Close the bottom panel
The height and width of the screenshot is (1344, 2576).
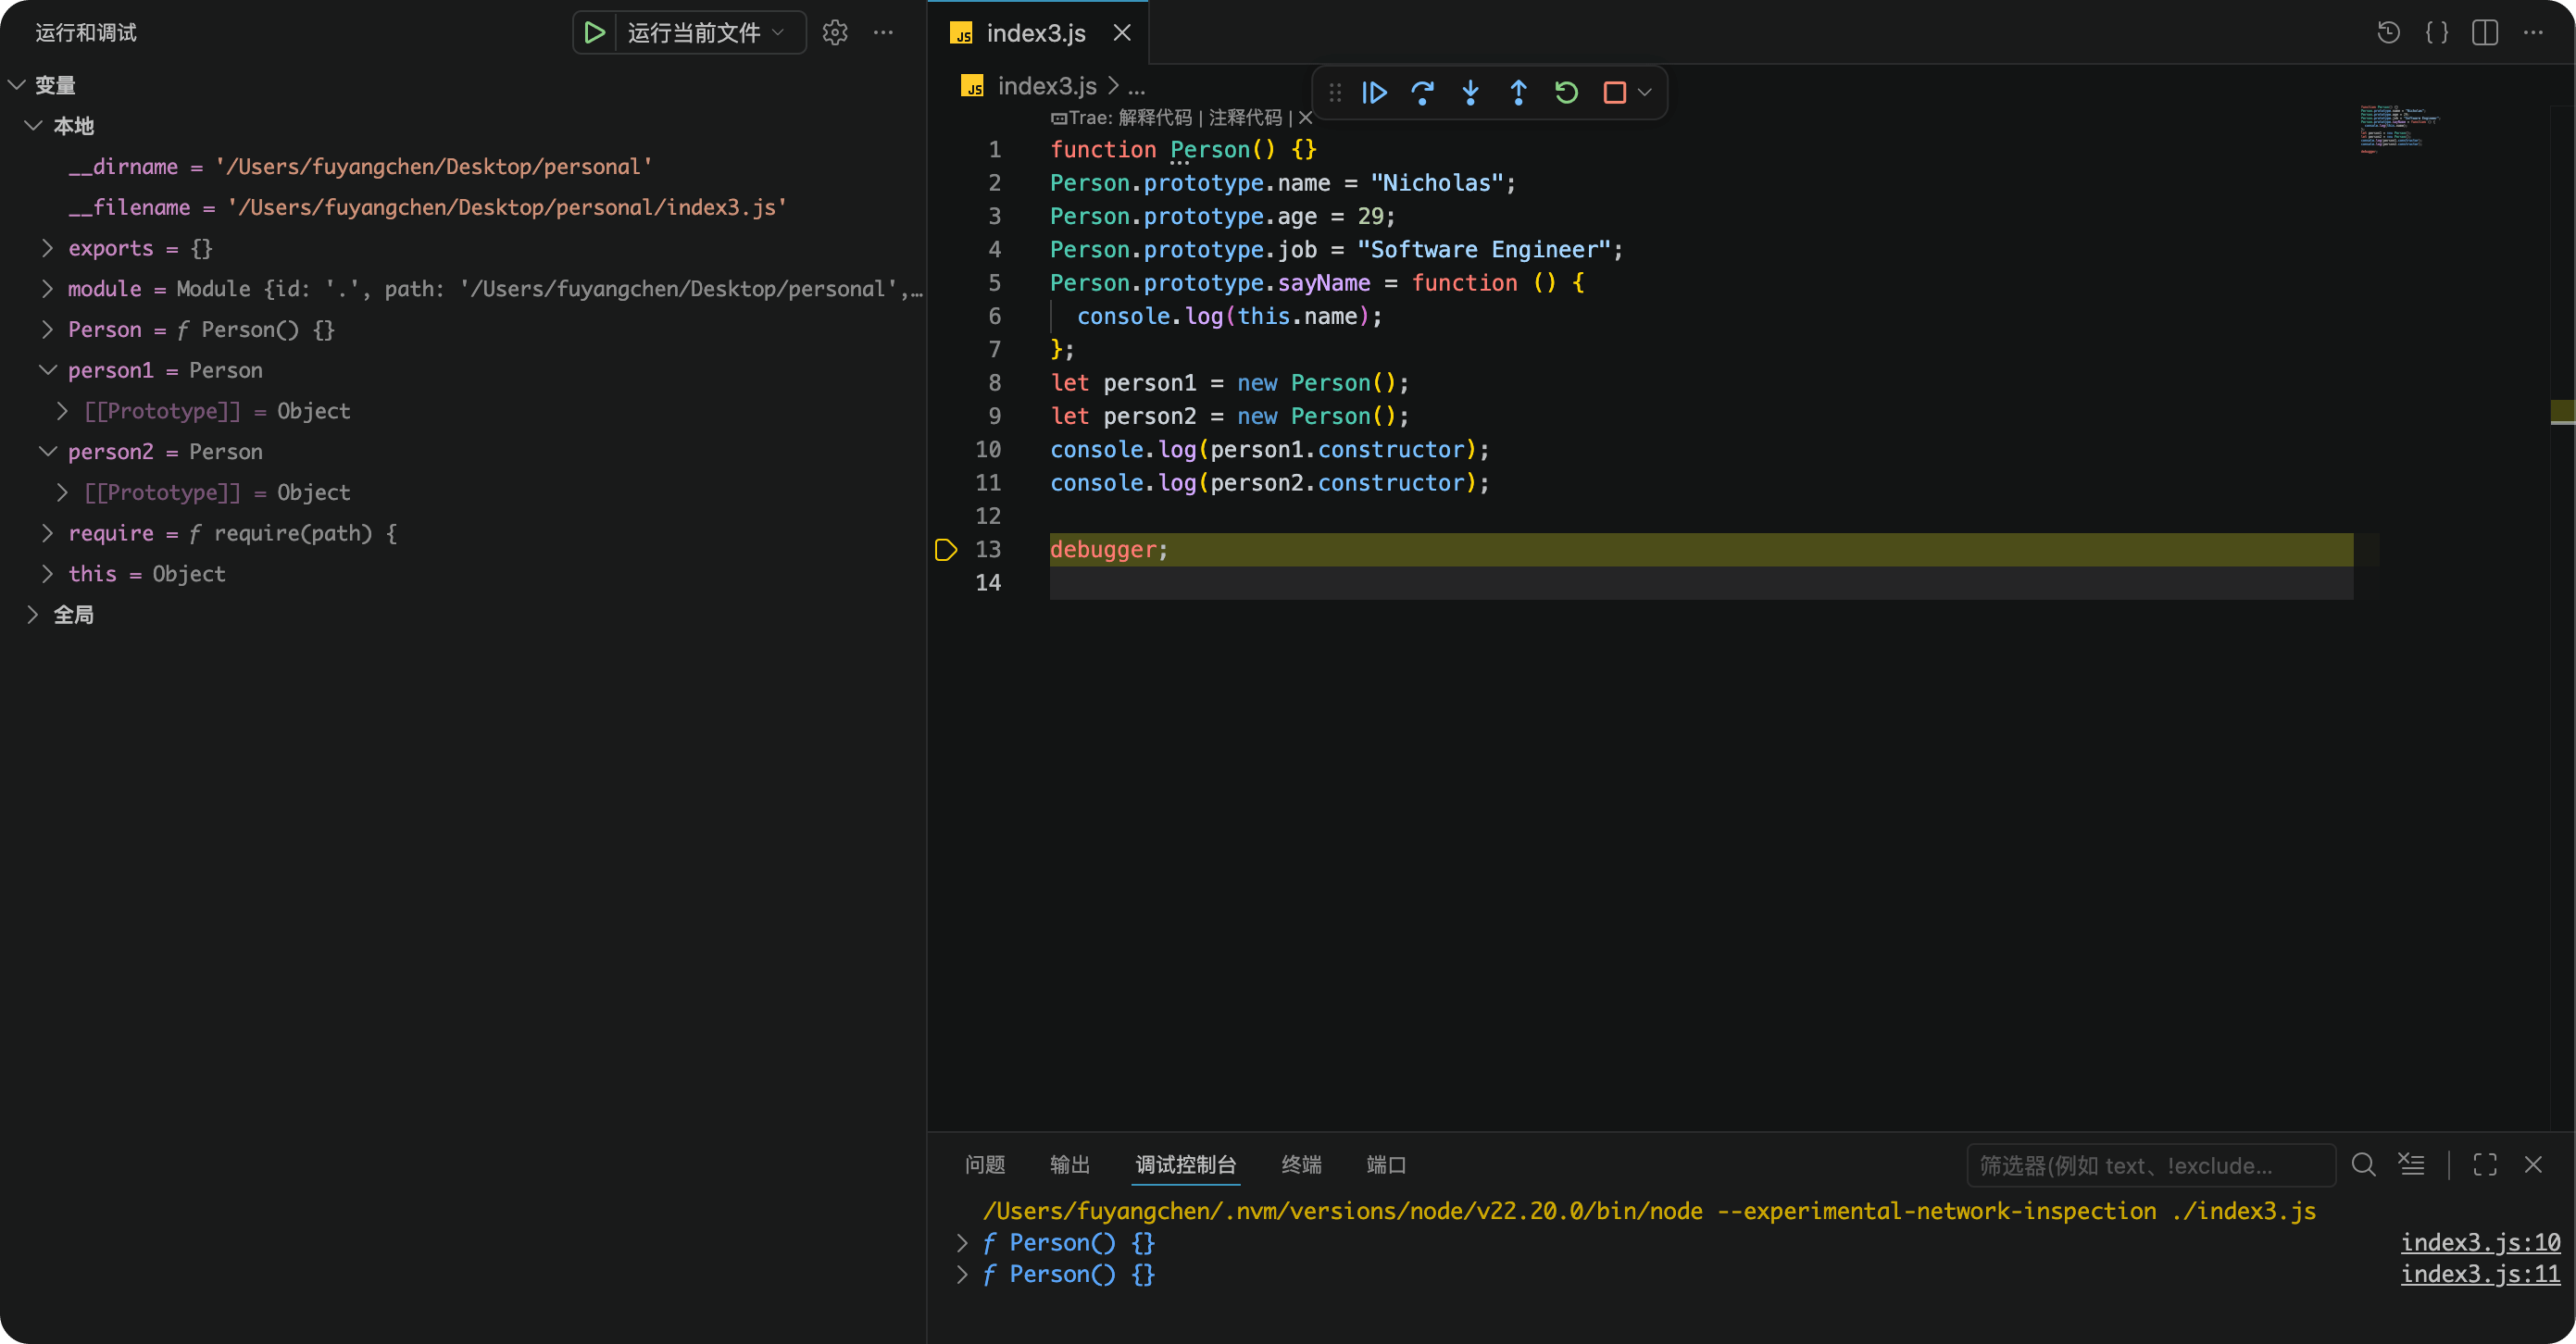[2533, 1165]
